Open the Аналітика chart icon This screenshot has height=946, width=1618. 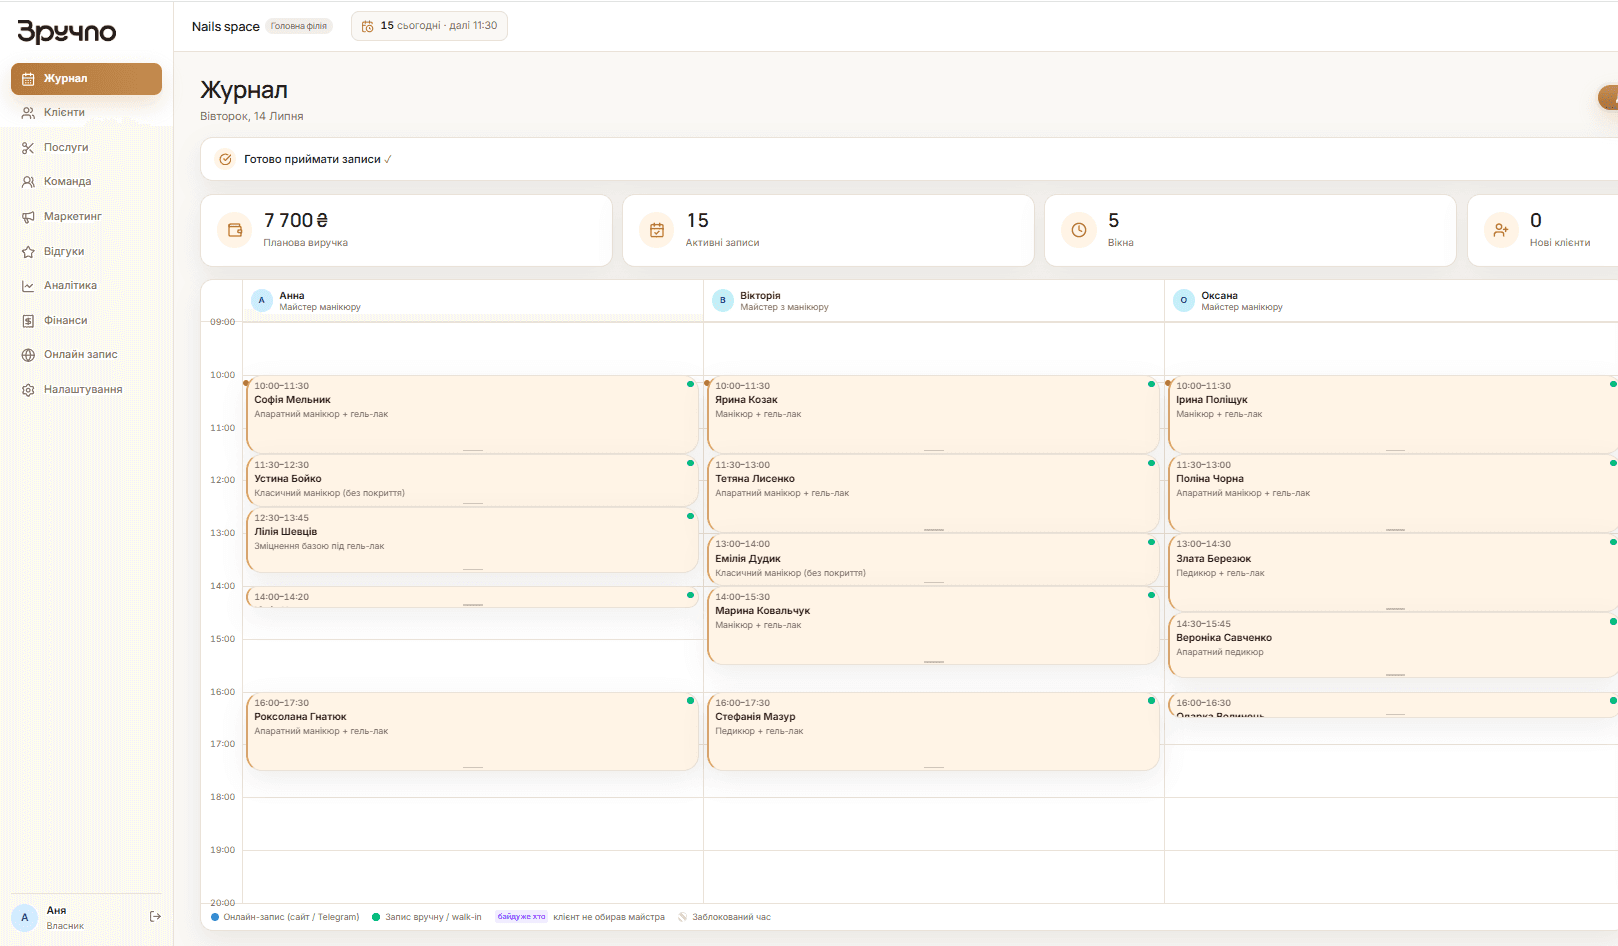pyautogui.click(x=28, y=286)
